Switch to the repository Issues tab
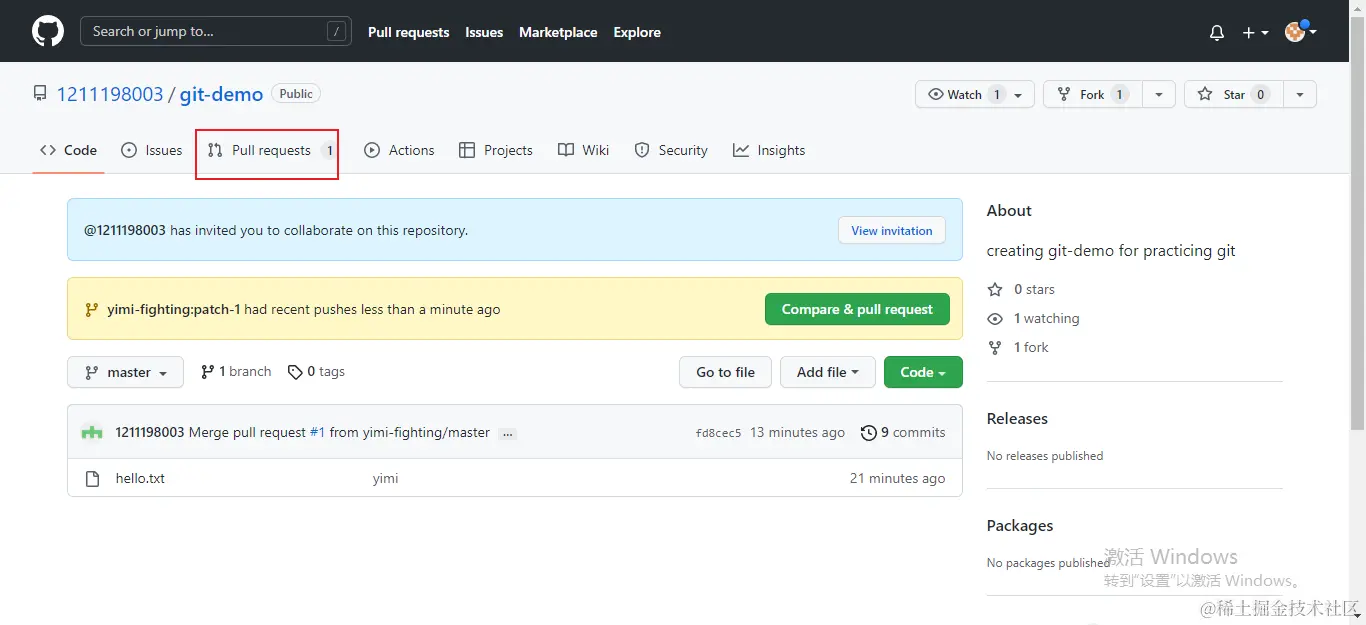 [152, 150]
